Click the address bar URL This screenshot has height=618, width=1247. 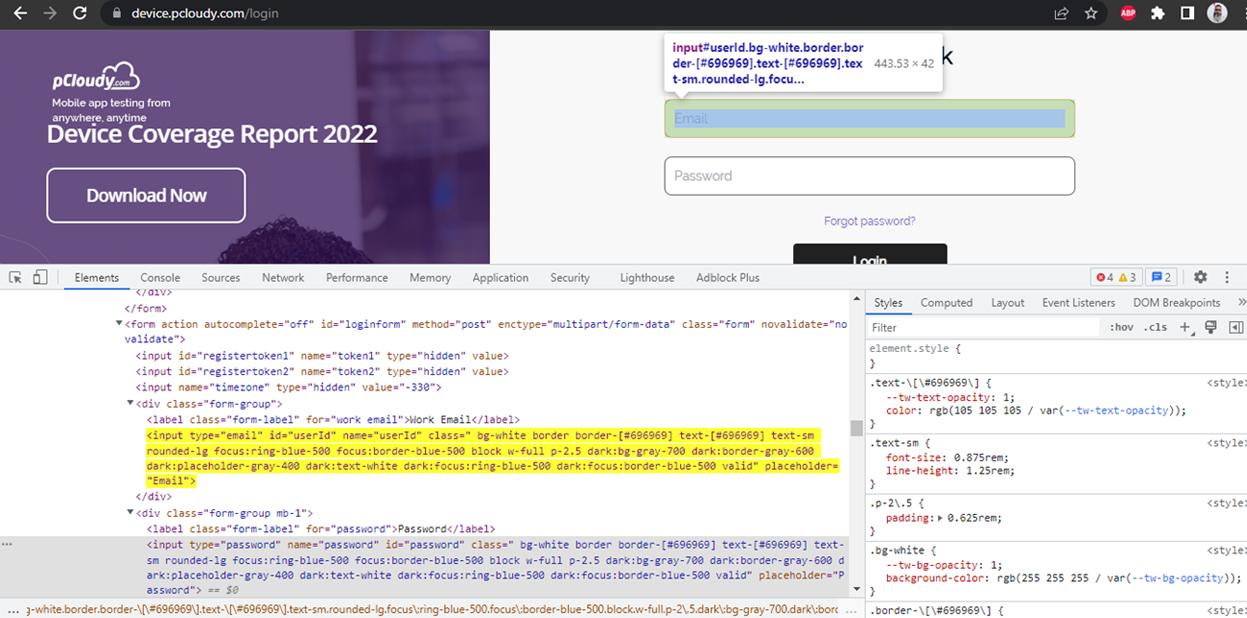click(x=205, y=13)
